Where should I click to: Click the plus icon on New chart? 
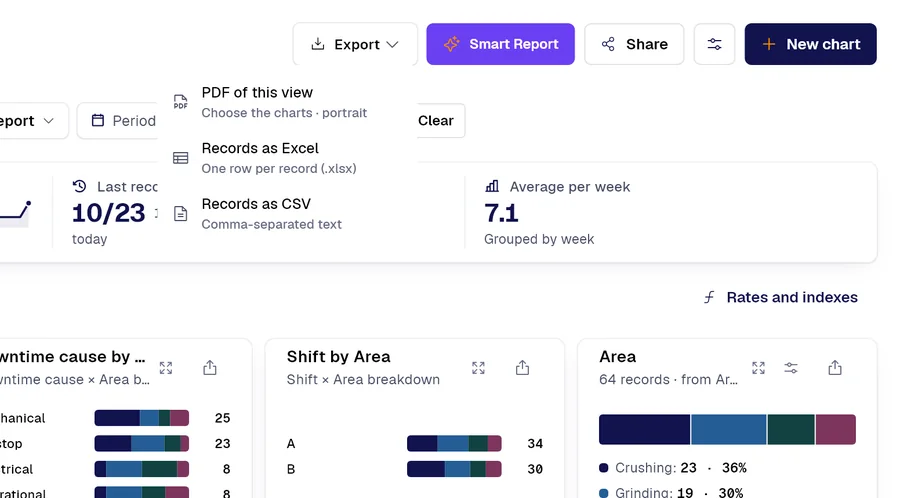[769, 44]
